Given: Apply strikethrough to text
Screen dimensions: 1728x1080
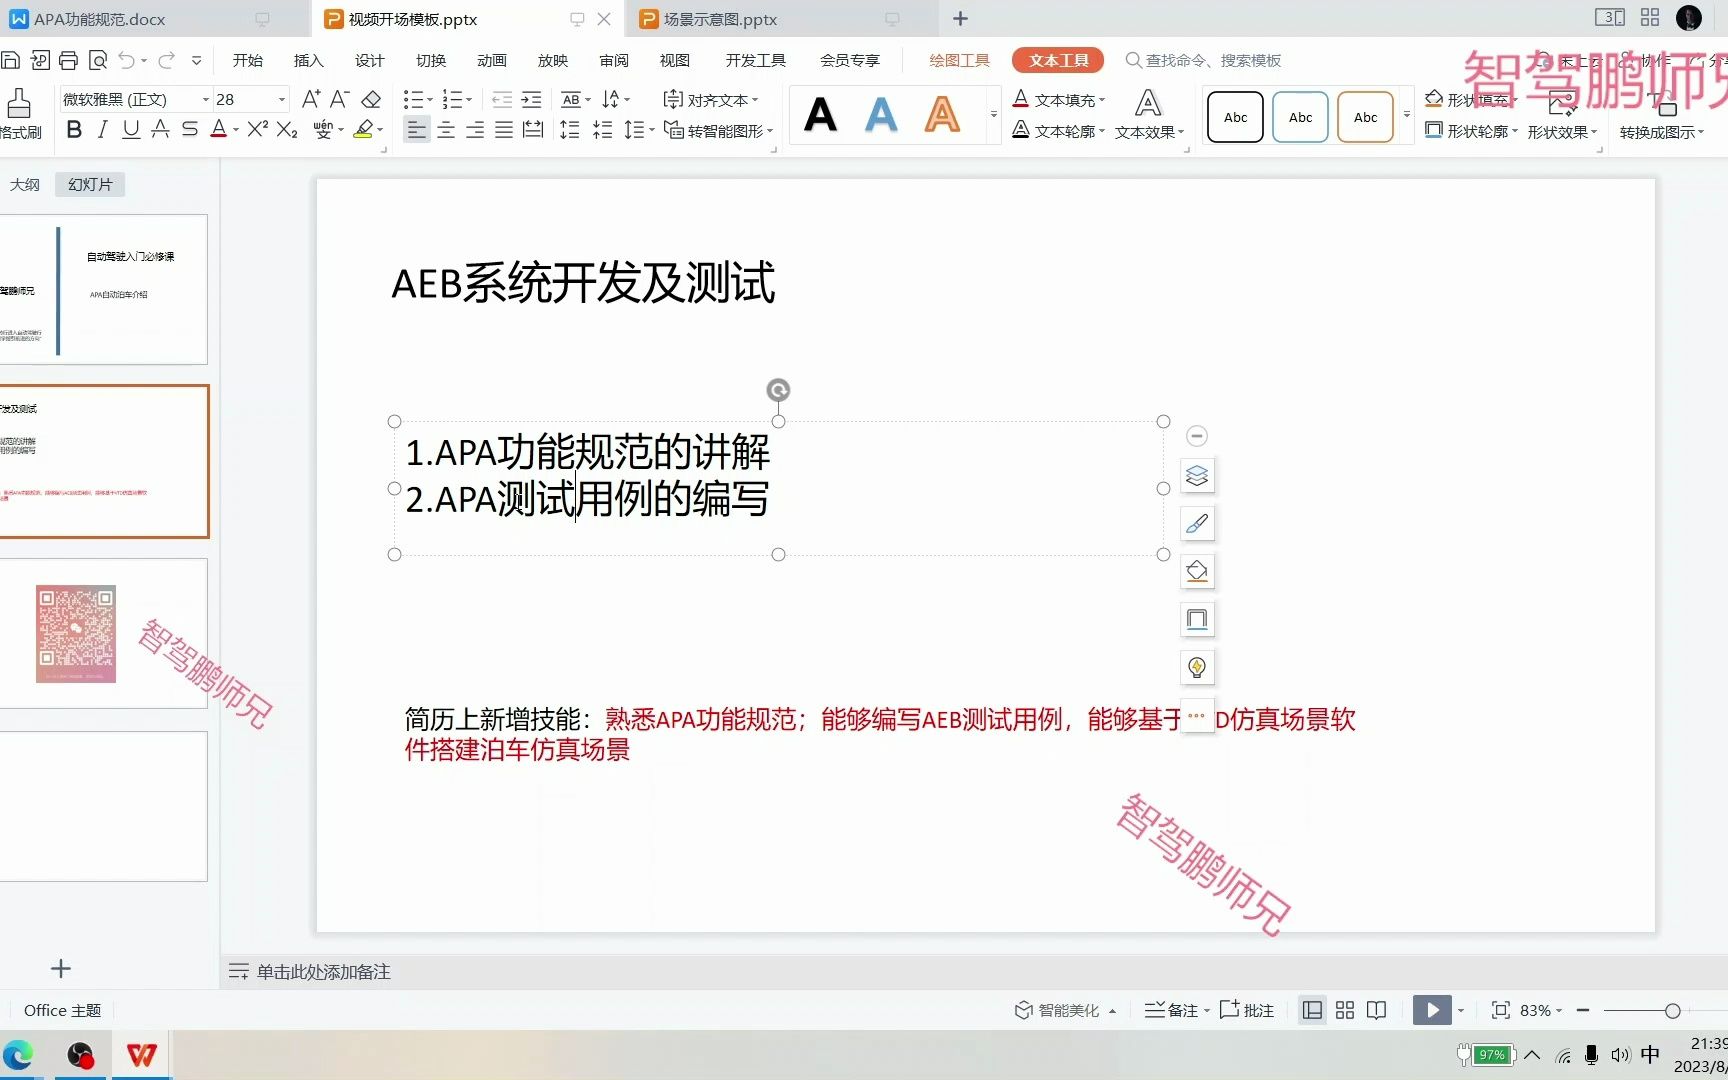Looking at the screenshot, I should click(x=190, y=130).
